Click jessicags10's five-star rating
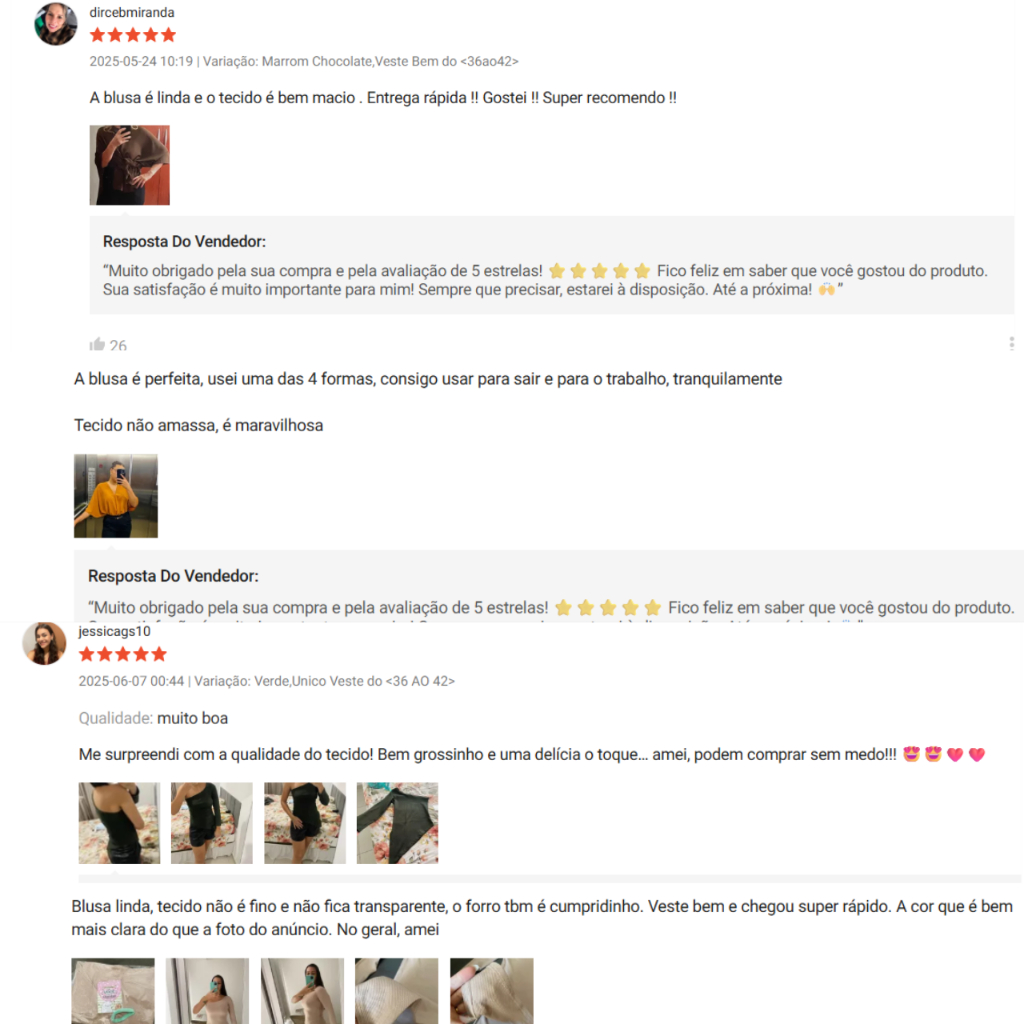Image resolution: width=1024 pixels, height=1024 pixels. click(123, 654)
